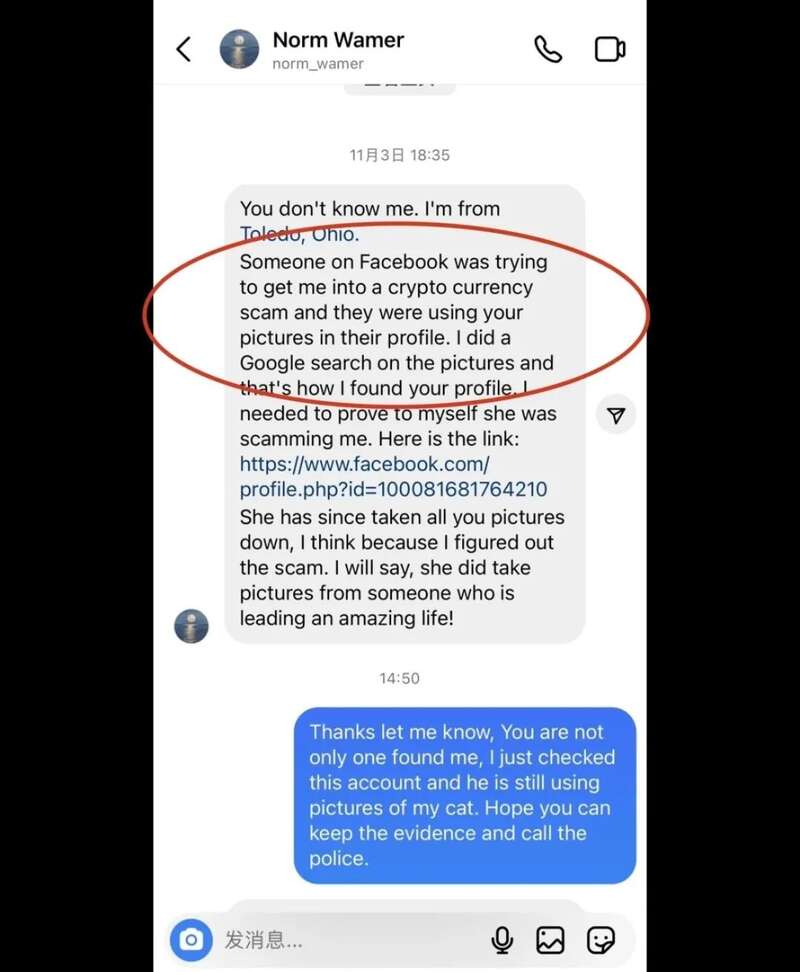The height and width of the screenshot is (972, 800).
Task: Start a video call with Norm Wamer
Action: coord(610,49)
